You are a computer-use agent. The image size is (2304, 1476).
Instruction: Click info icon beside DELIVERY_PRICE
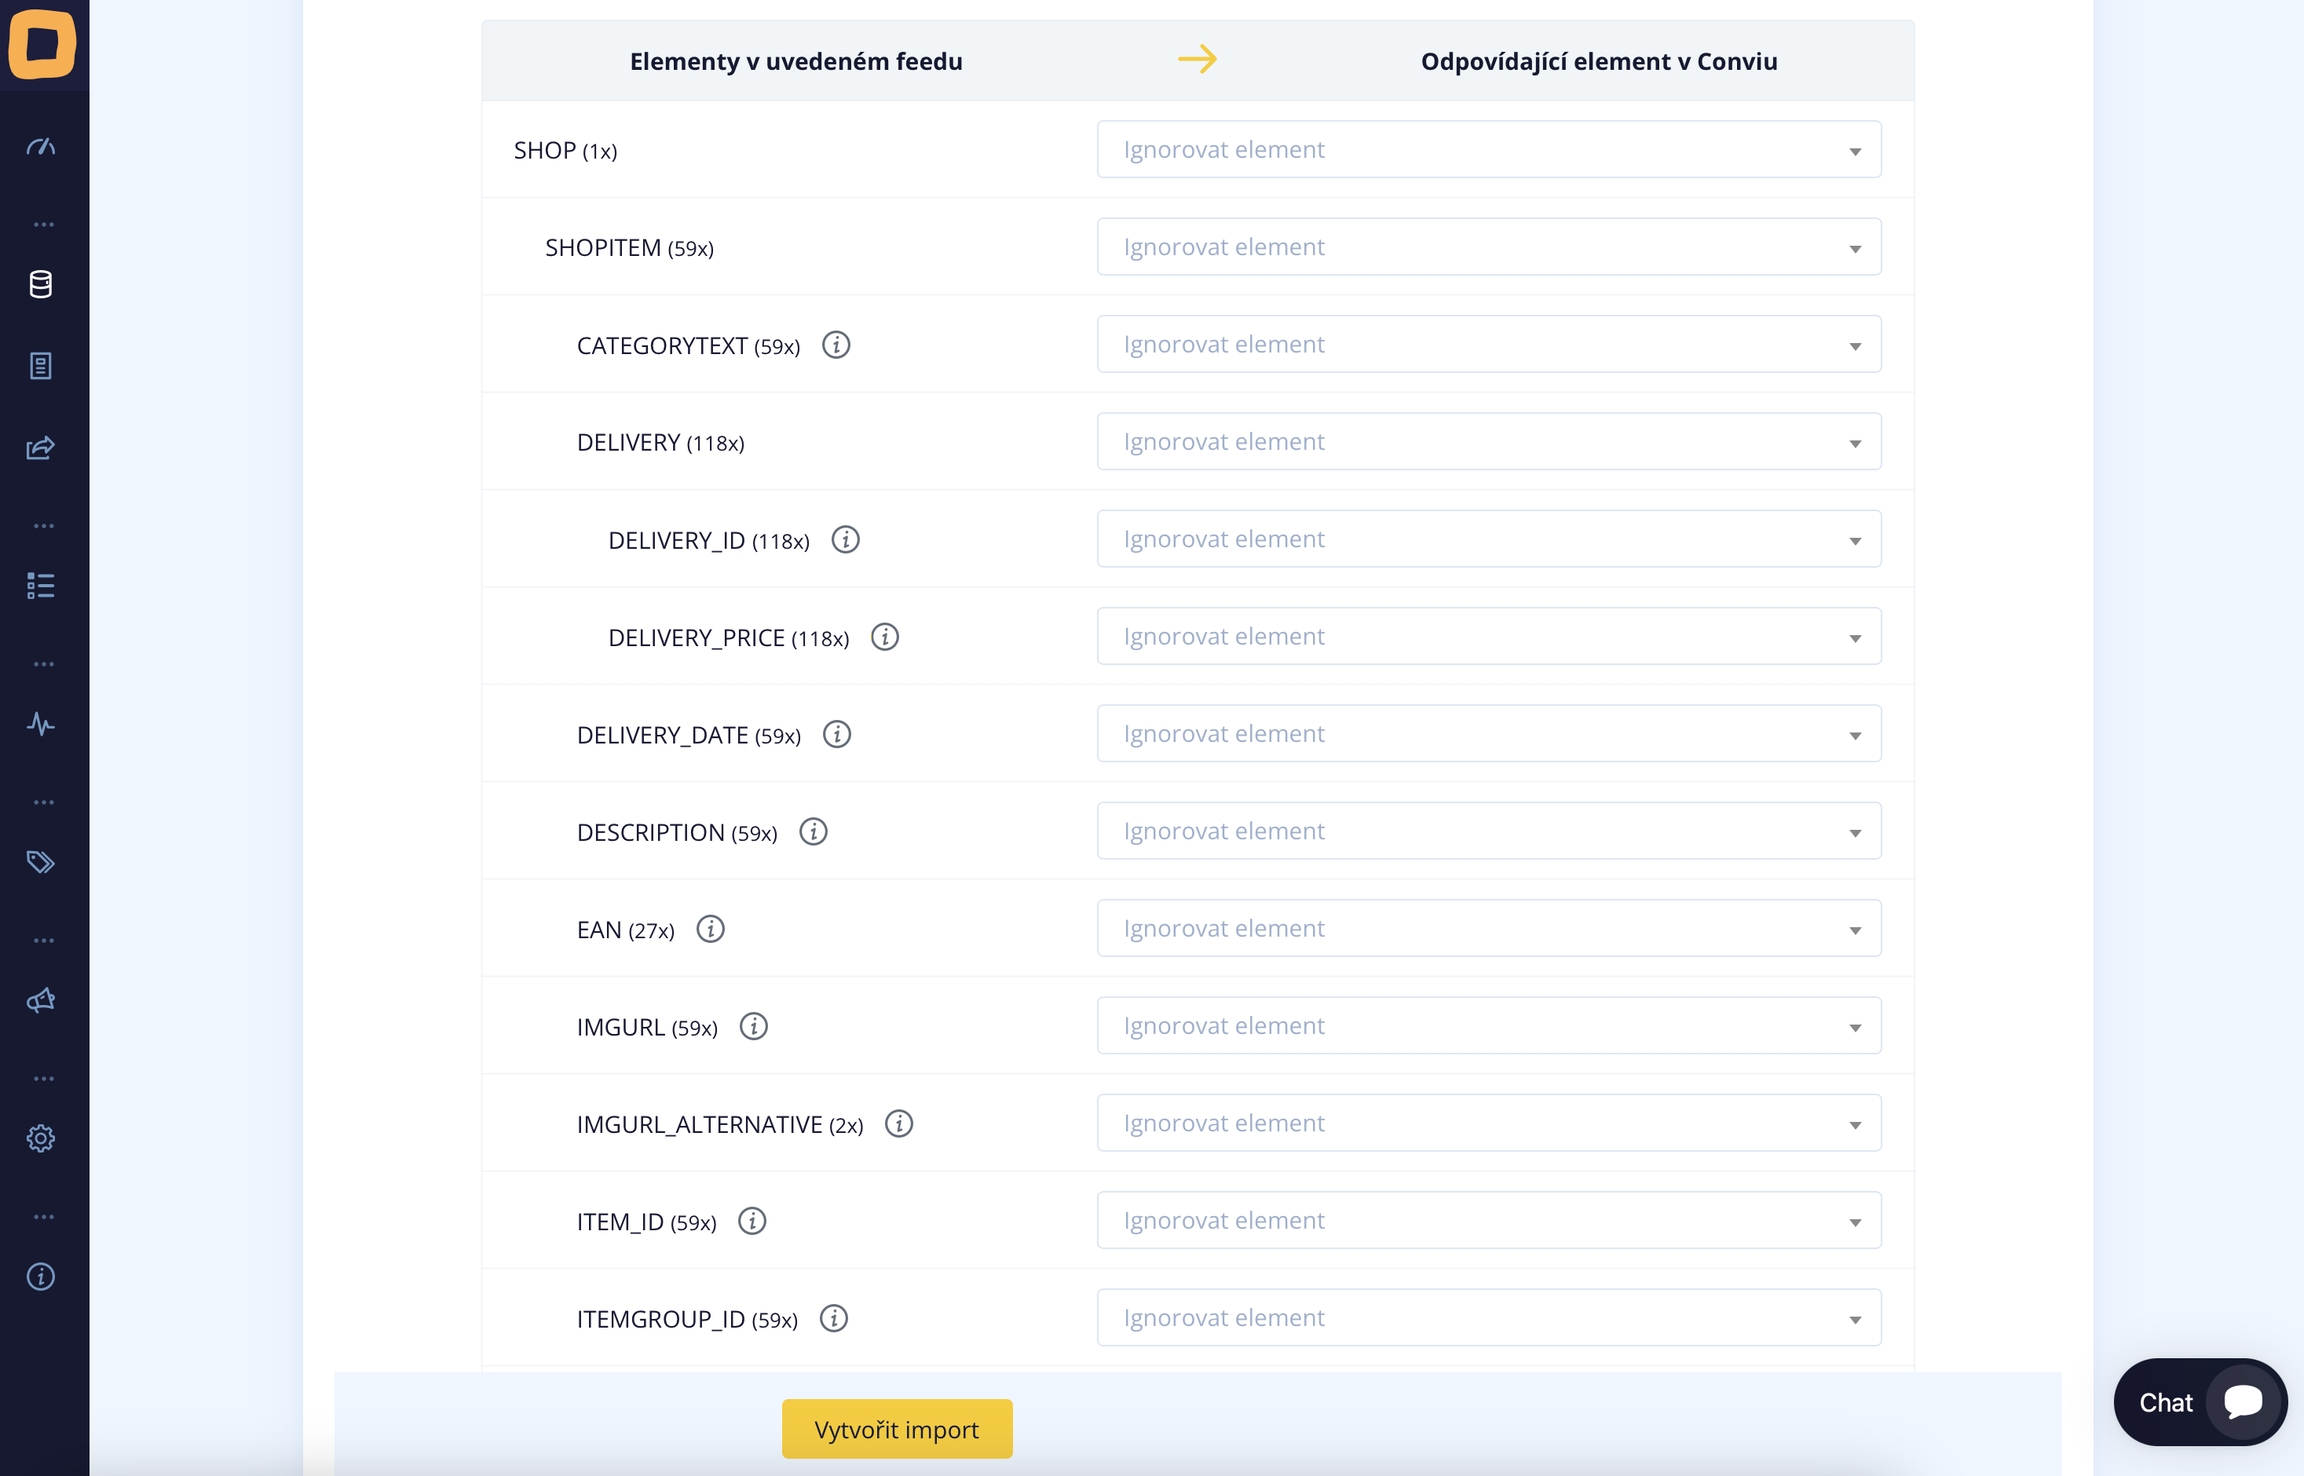point(885,637)
